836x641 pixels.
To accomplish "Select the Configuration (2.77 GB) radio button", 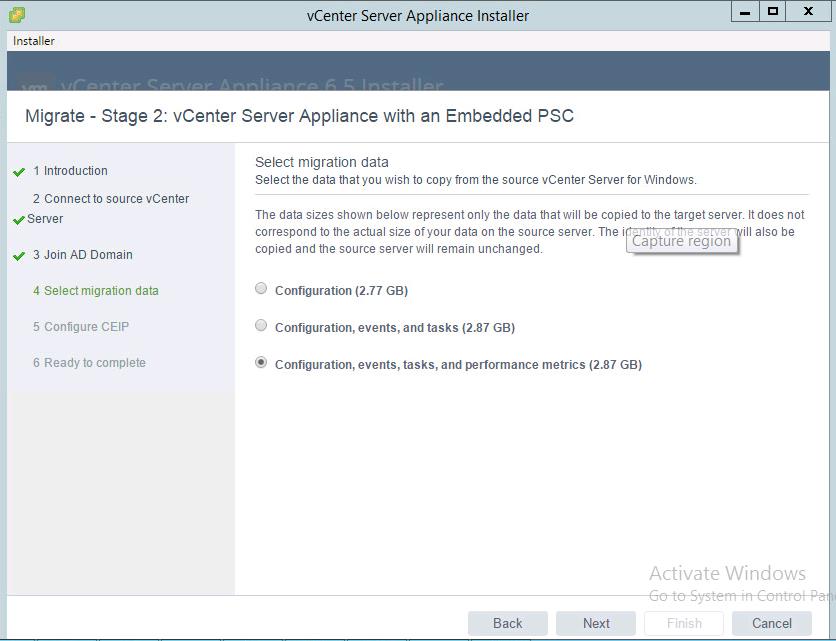I will [261, 289].
